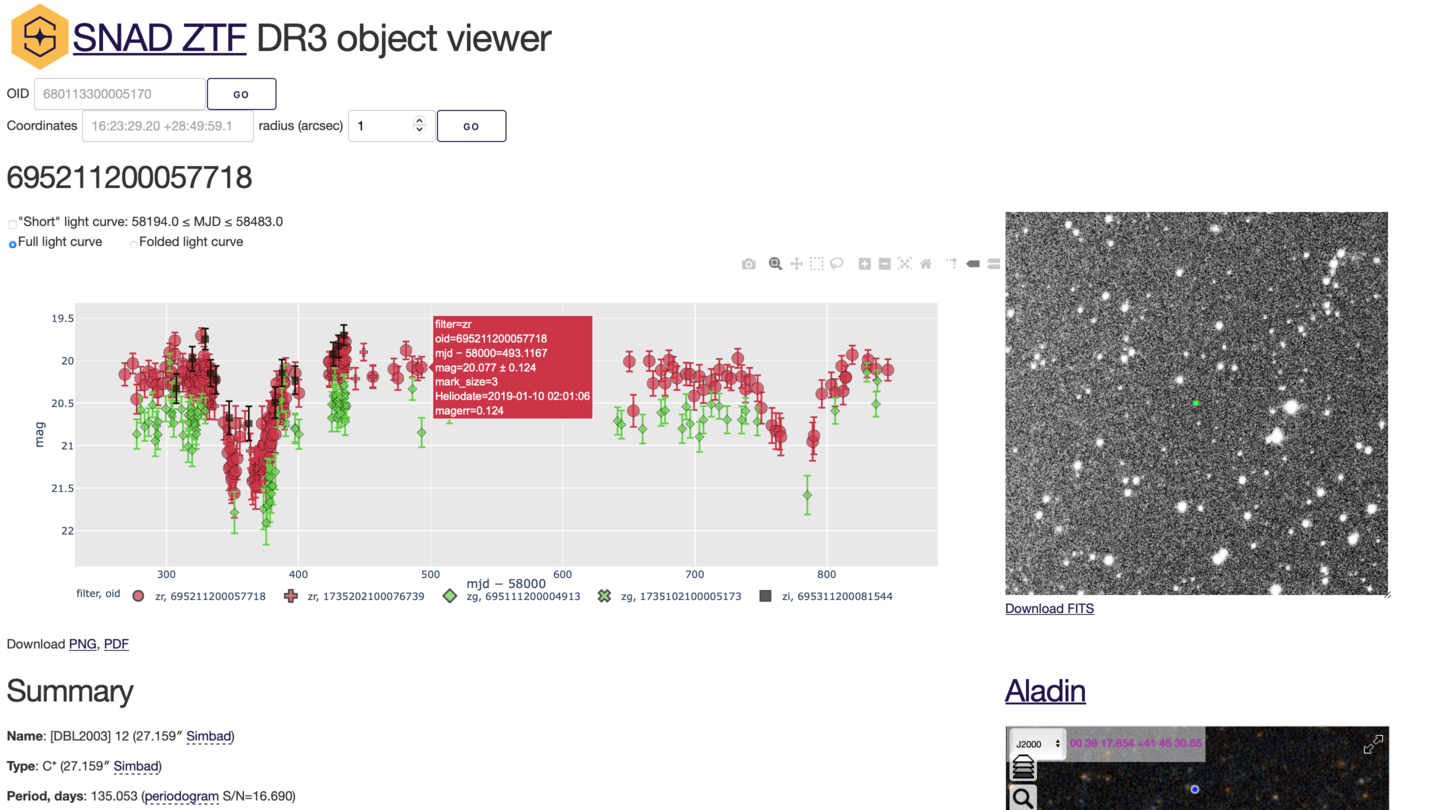This screenshot has width=1440, height=810.
Task: Click GO button next to radius field
Action: coord(471,126)
